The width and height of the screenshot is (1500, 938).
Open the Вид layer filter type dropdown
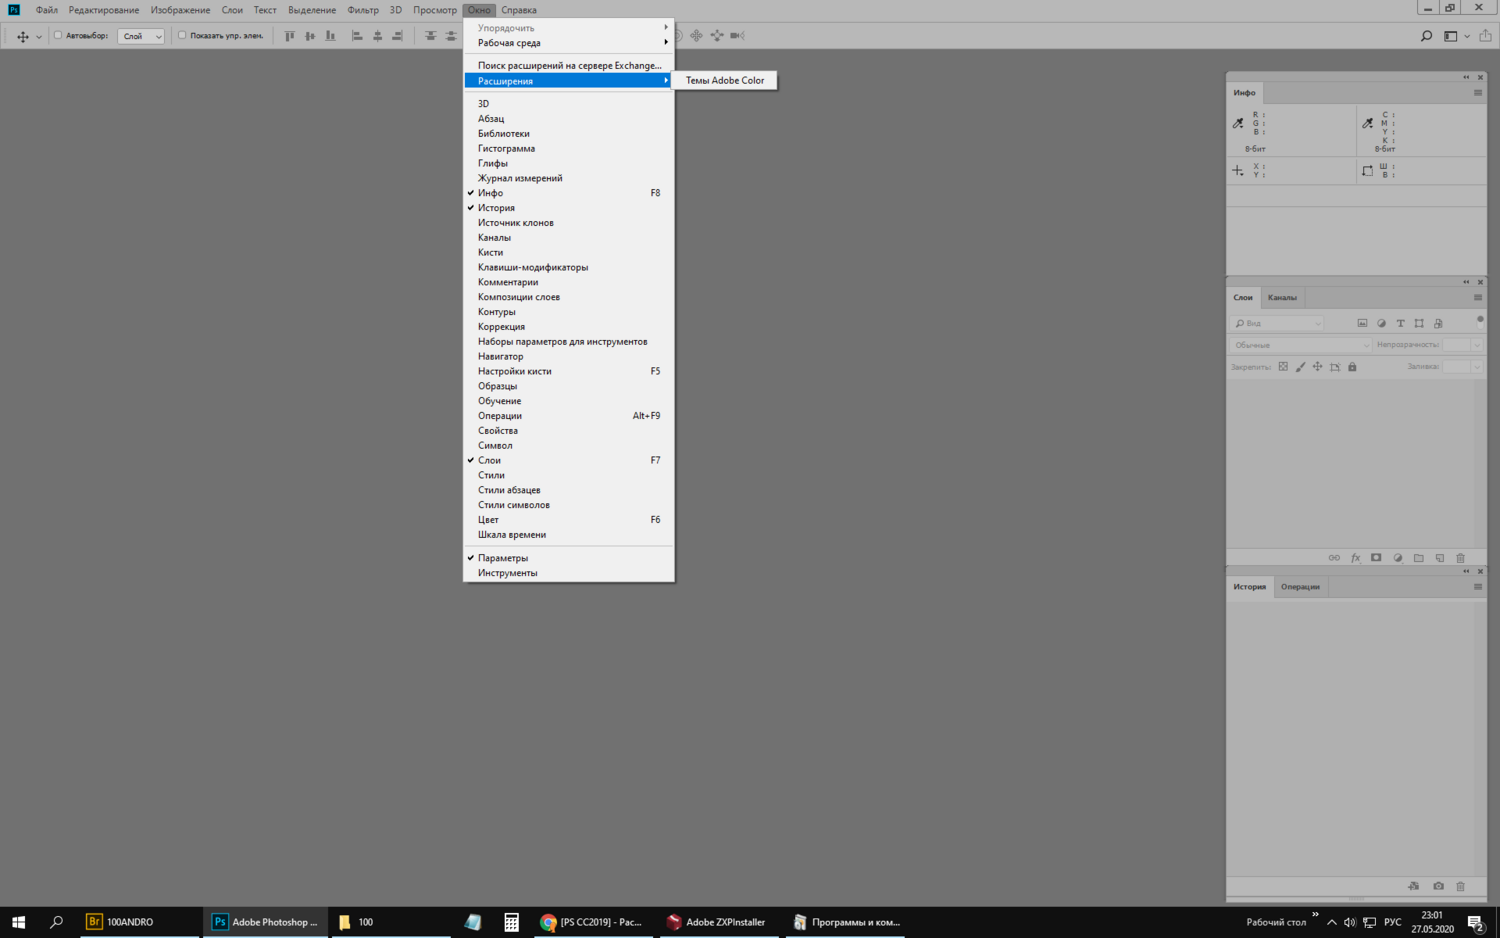pyautogui.click(x=1278, y=323)
